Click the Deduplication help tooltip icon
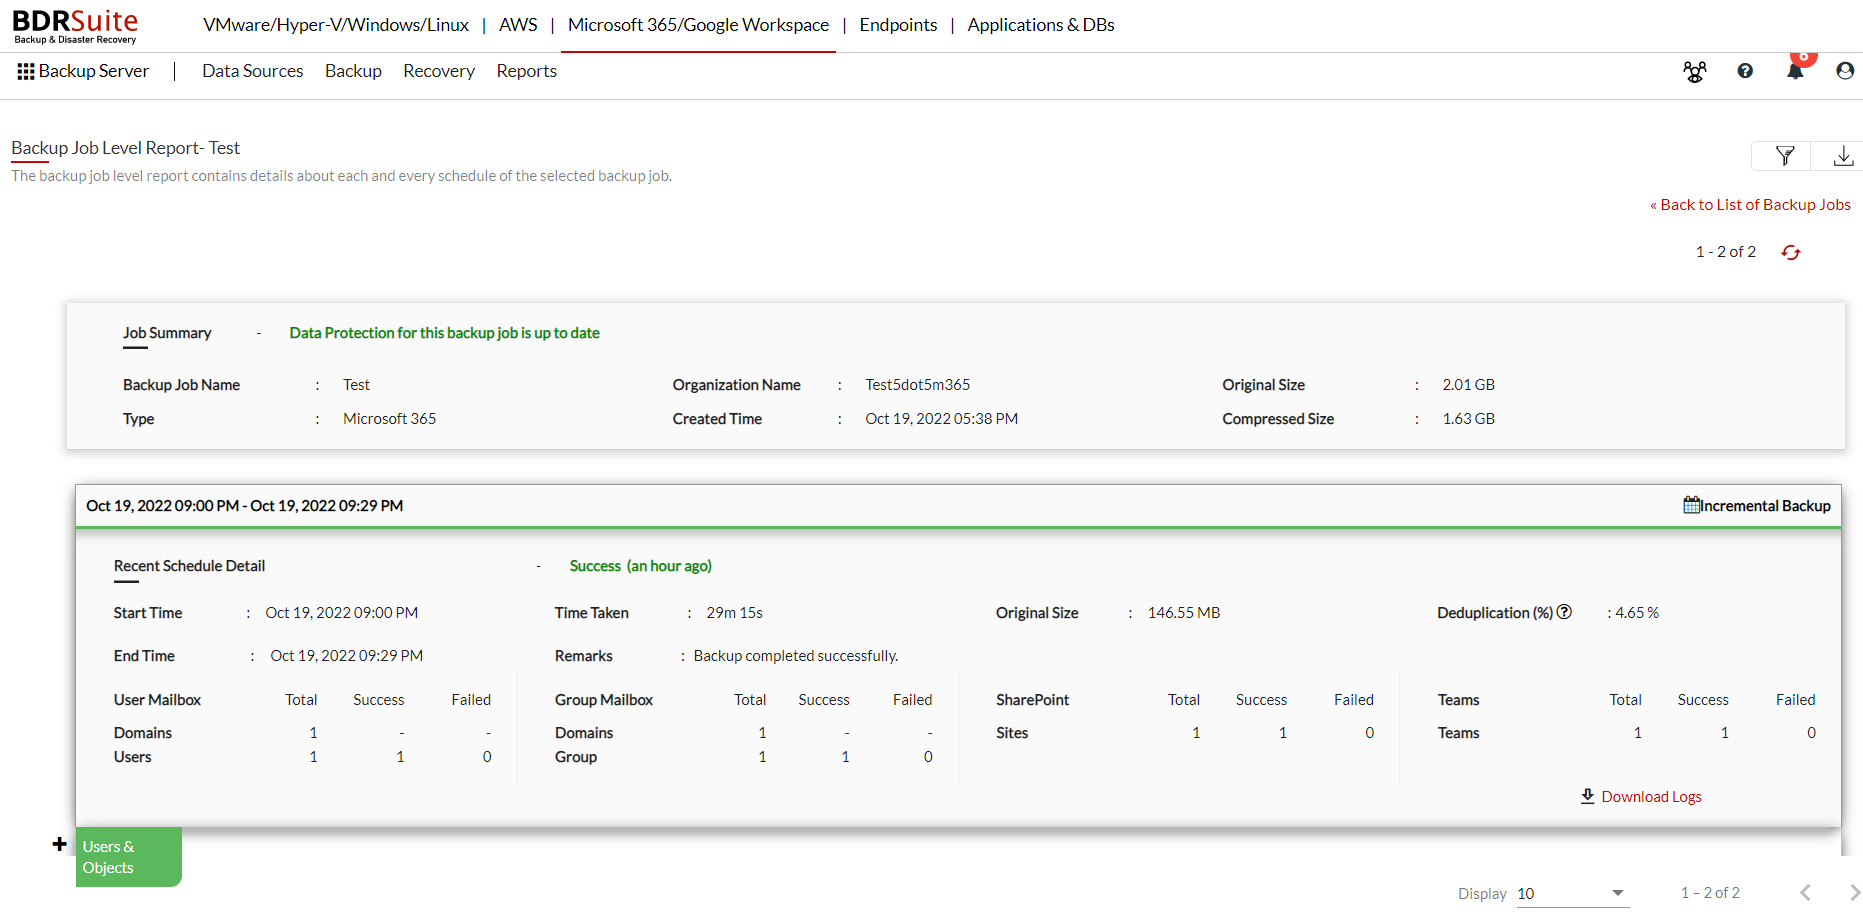Viewport: 1863px width, 921px height. [x=1565, y=612]
